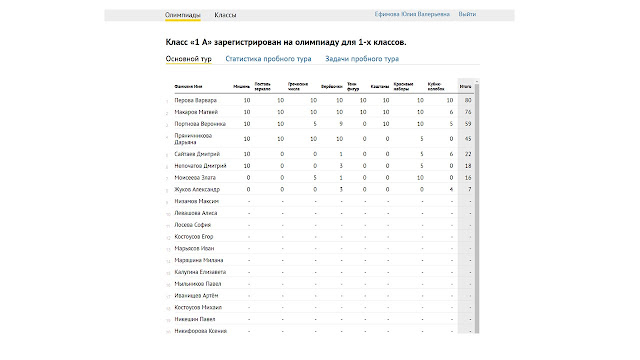Select the Перова Варвара row name
This screenshot has width=640, height=360.
click(x=196, y=100)
